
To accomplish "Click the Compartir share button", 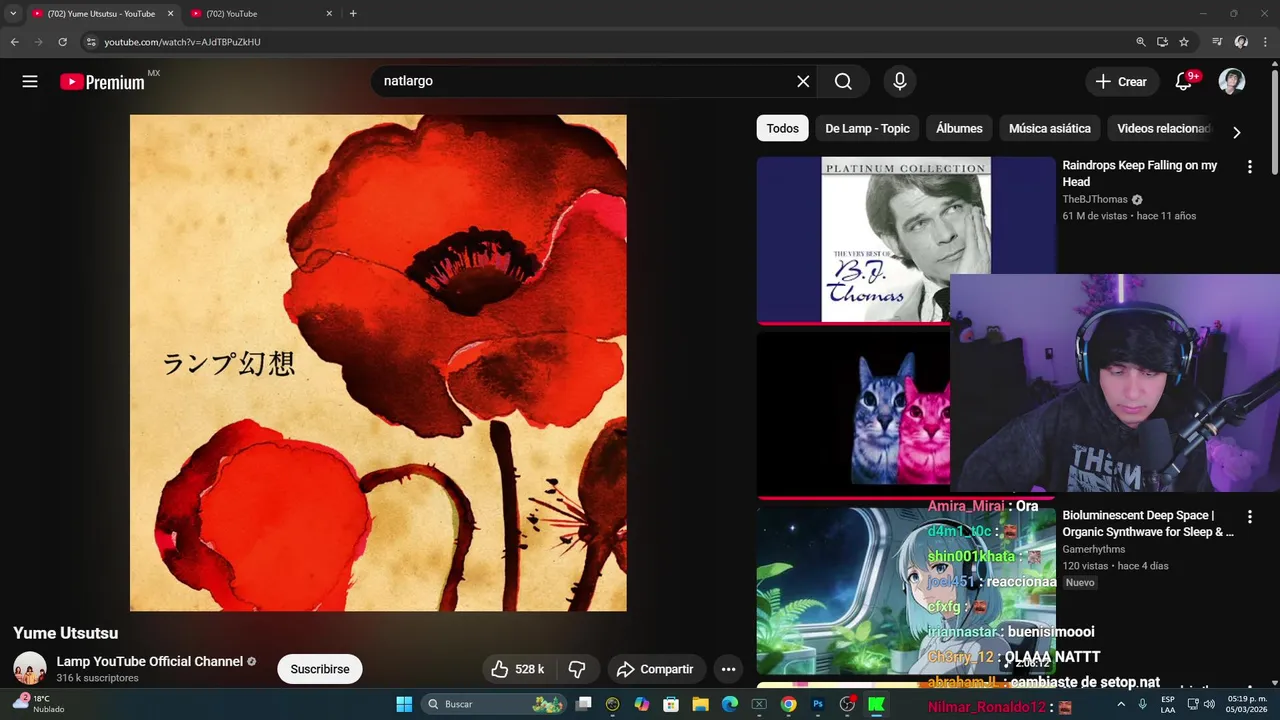I will click(655, 669).
